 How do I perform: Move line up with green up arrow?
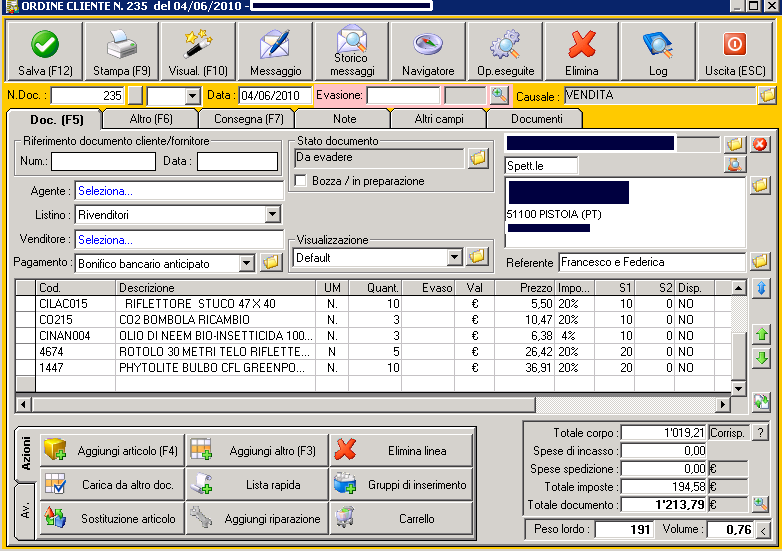761,335
